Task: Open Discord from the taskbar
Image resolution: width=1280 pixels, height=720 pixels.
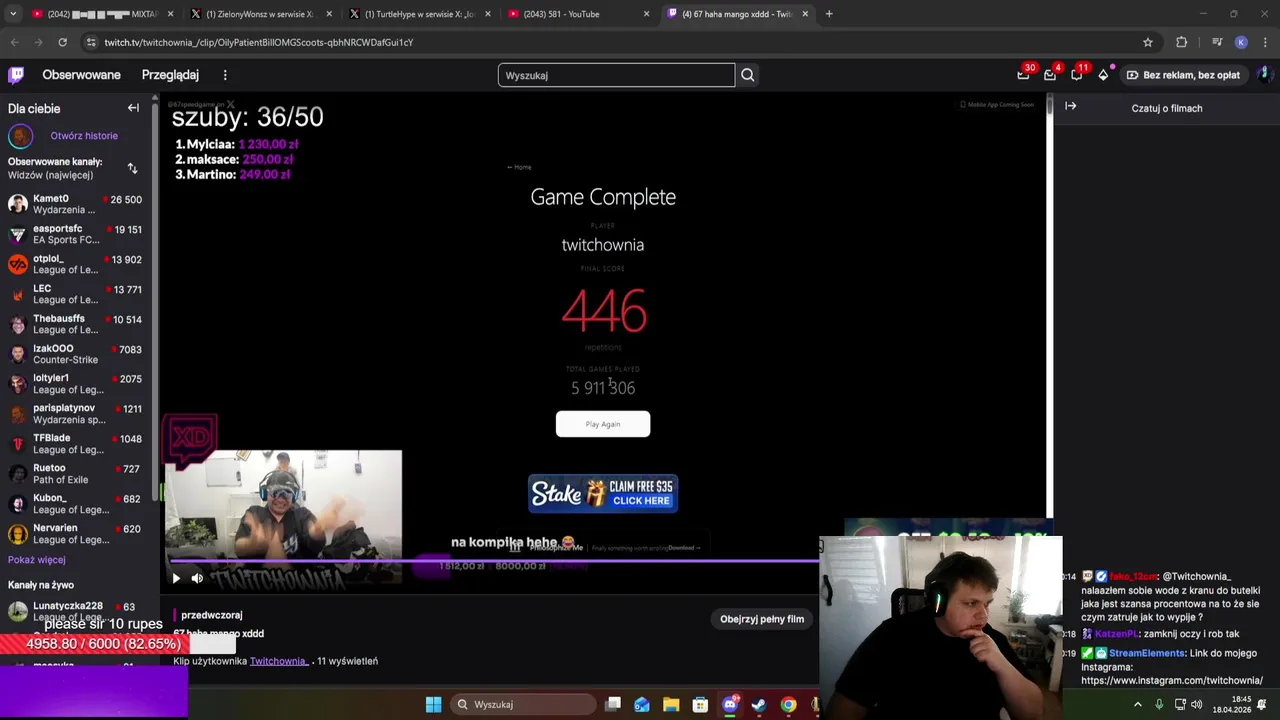Action: click(x=730, y=704)
